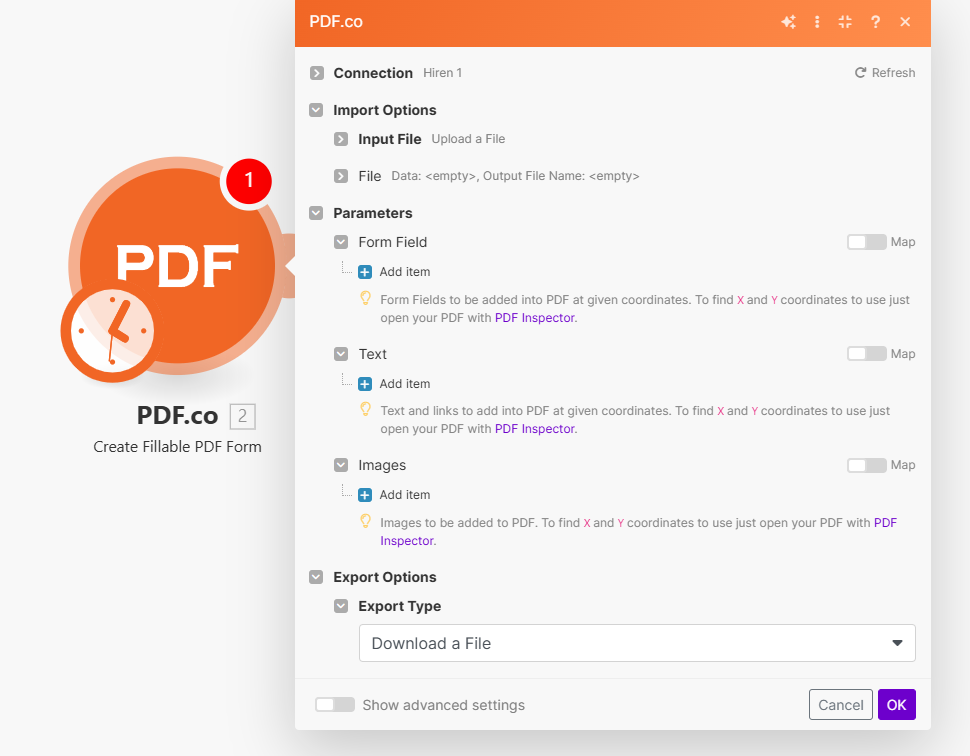Click the lightbulb hint icon under Text

pyautogui.click(x=366, y=410)
